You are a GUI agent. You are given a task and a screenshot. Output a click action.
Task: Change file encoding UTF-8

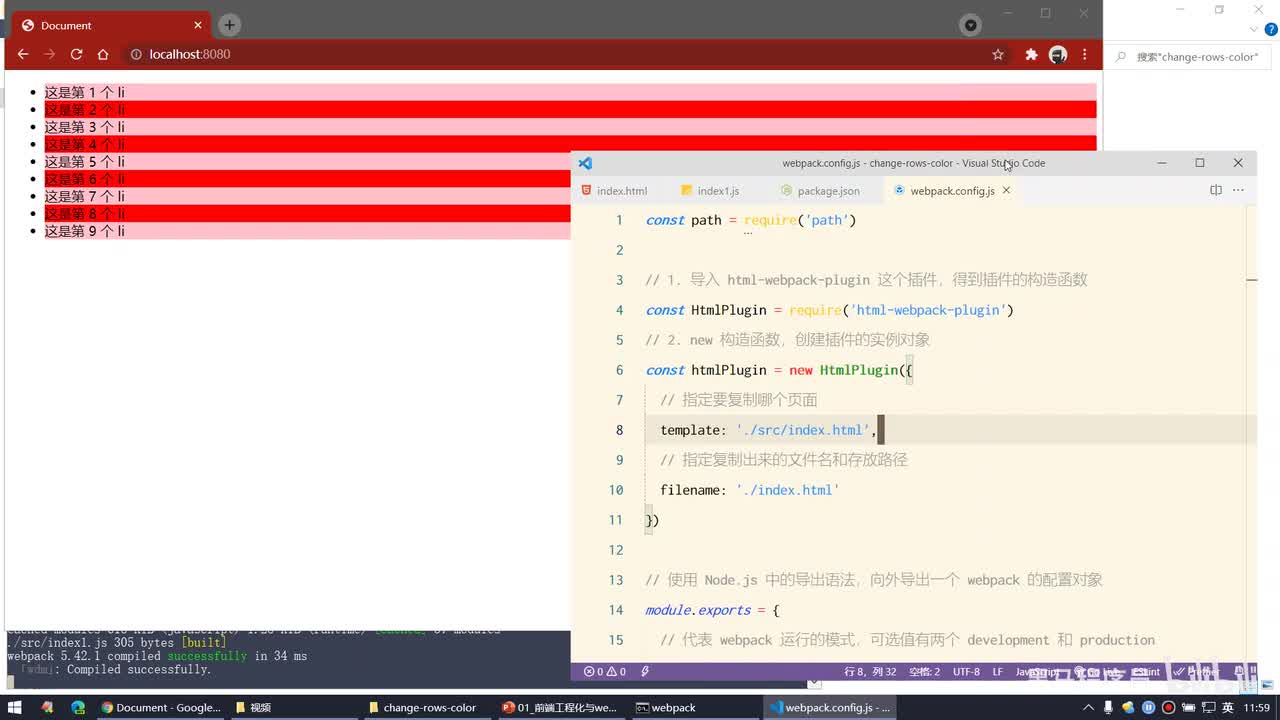(967, 672)
